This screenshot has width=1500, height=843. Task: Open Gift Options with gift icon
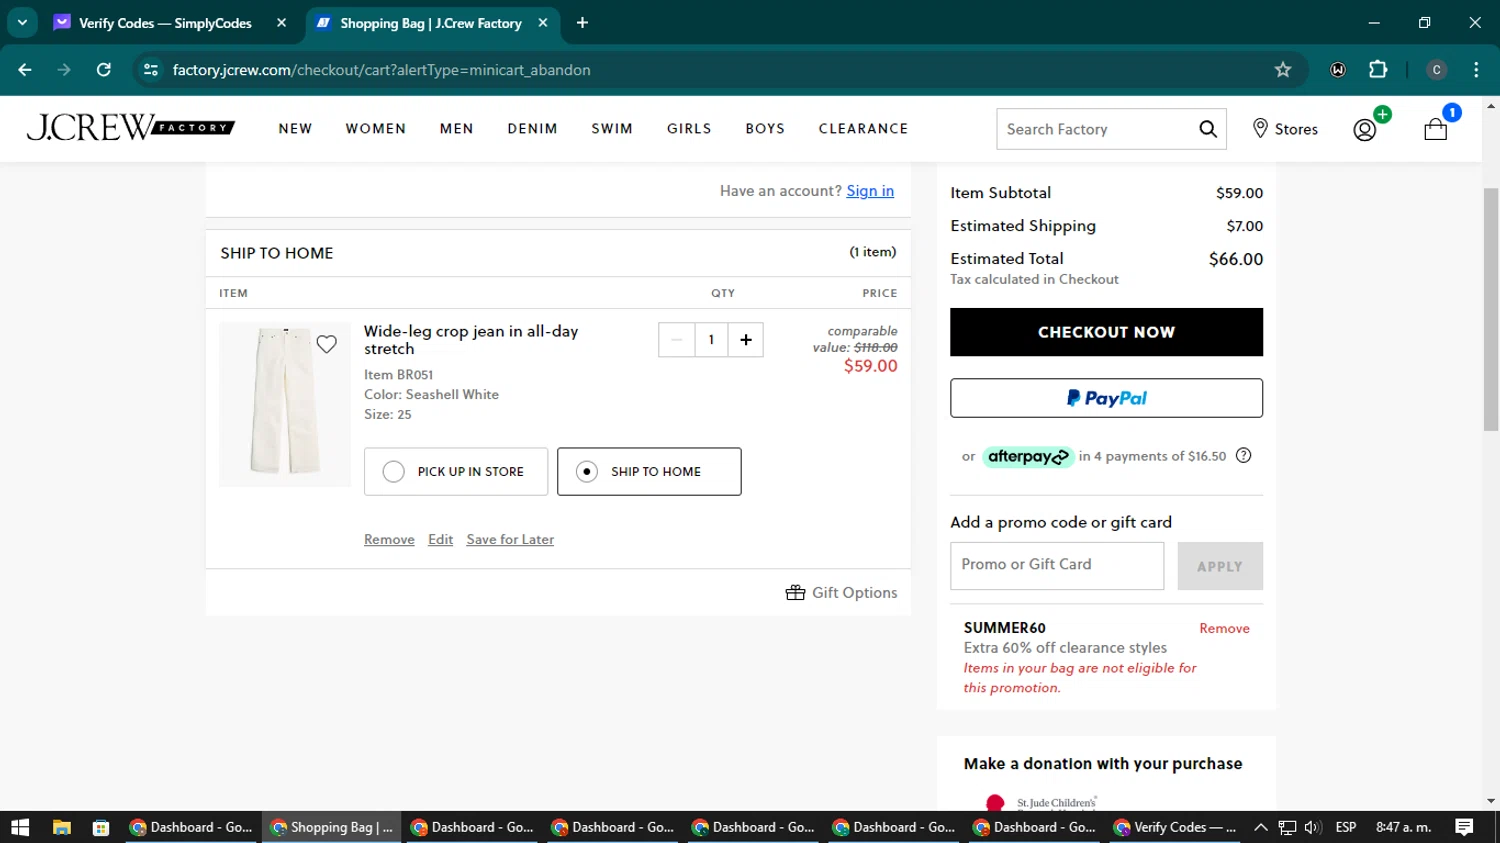click(x=841, y=593)
